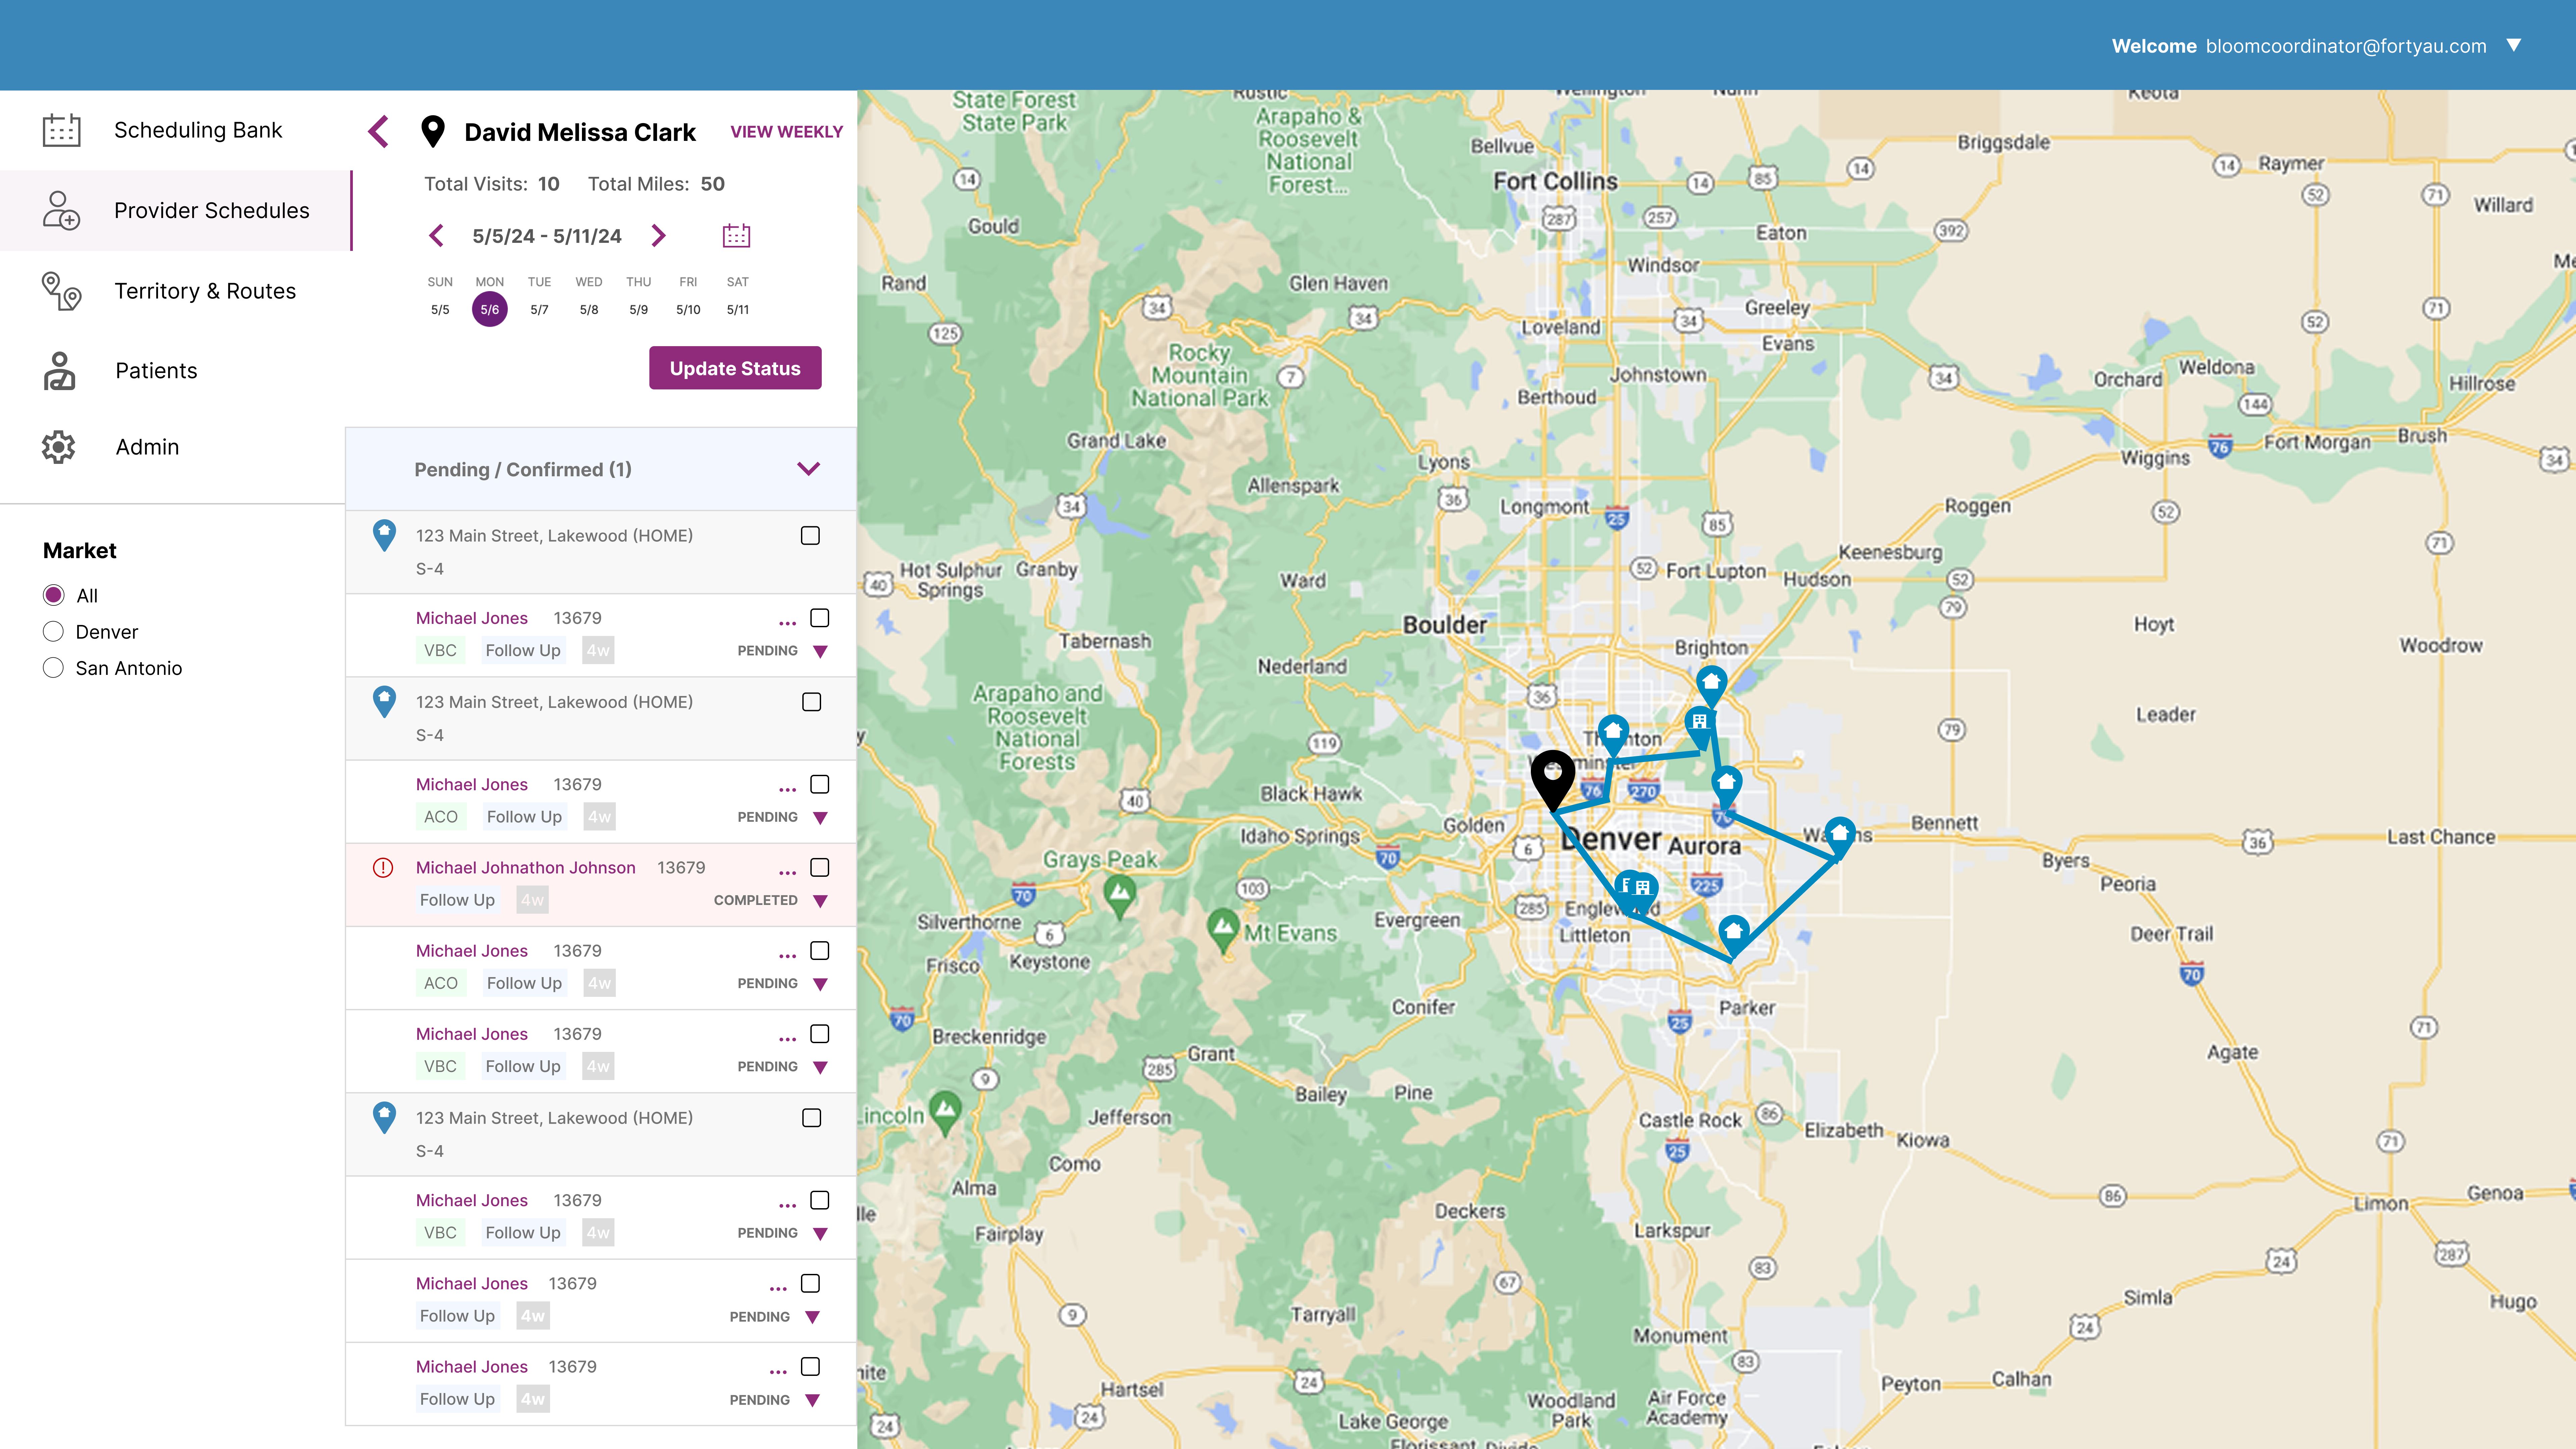The height and width of the screenshot is (1449, 2576).
Task: Click the back chevron beside provider name
Action: pyautogui.click(x=378, y=132)
